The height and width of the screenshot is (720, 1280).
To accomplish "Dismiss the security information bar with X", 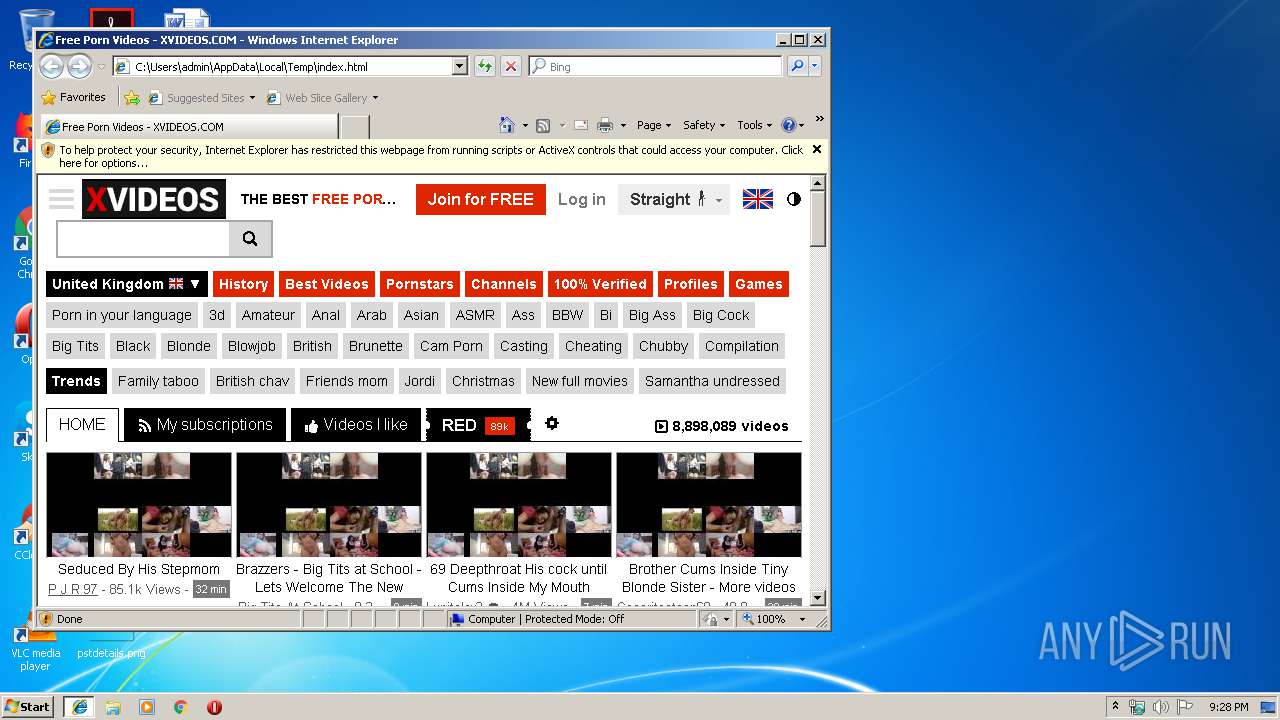I will click(817, 149).
